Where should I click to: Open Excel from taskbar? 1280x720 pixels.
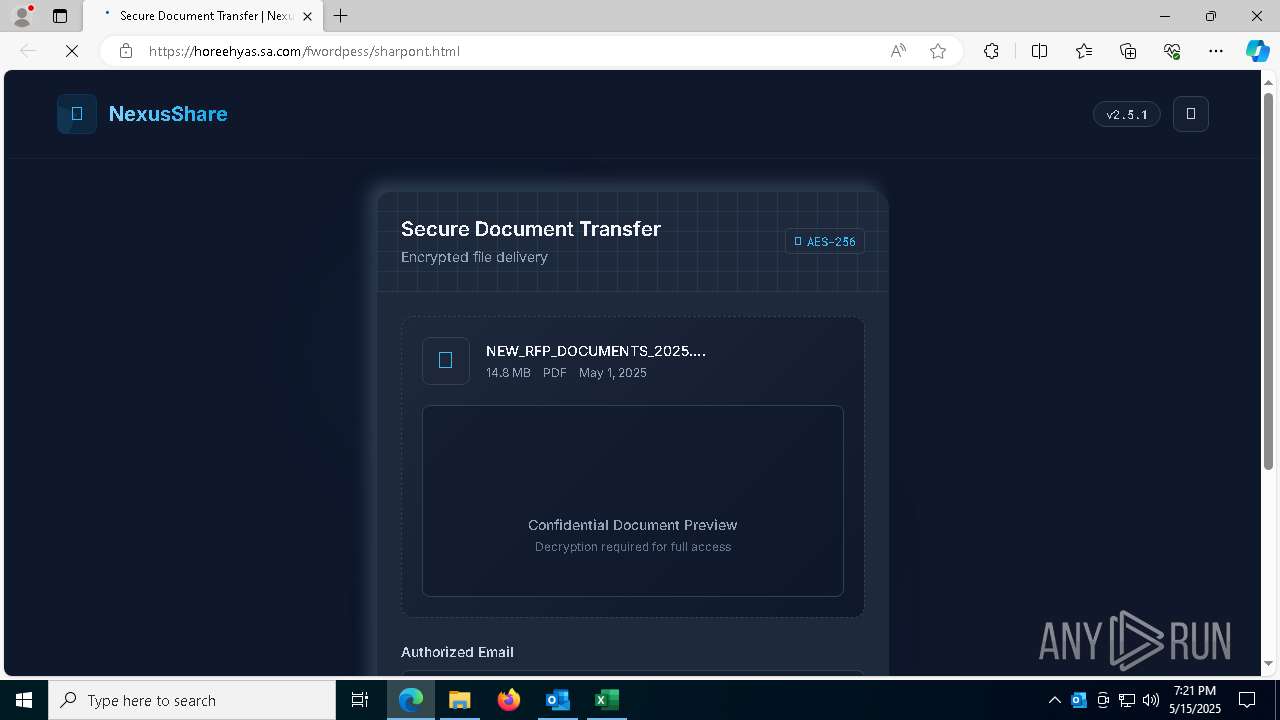click(x=606, y=700)
